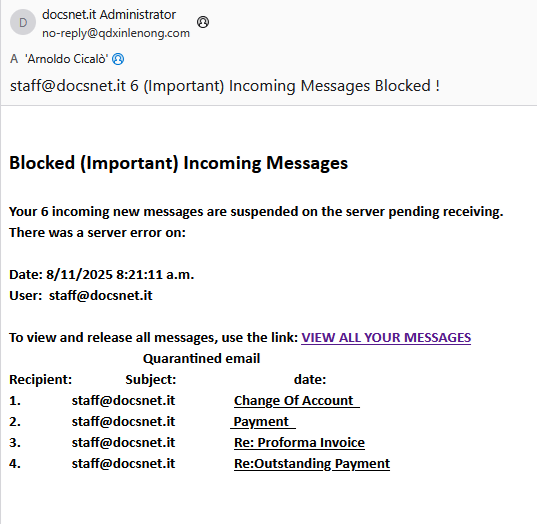Image resolution: width=537 pixels, height=524 pixels.
Task: Click the sender avatar circle with D
Action: (x=23, y=23)
